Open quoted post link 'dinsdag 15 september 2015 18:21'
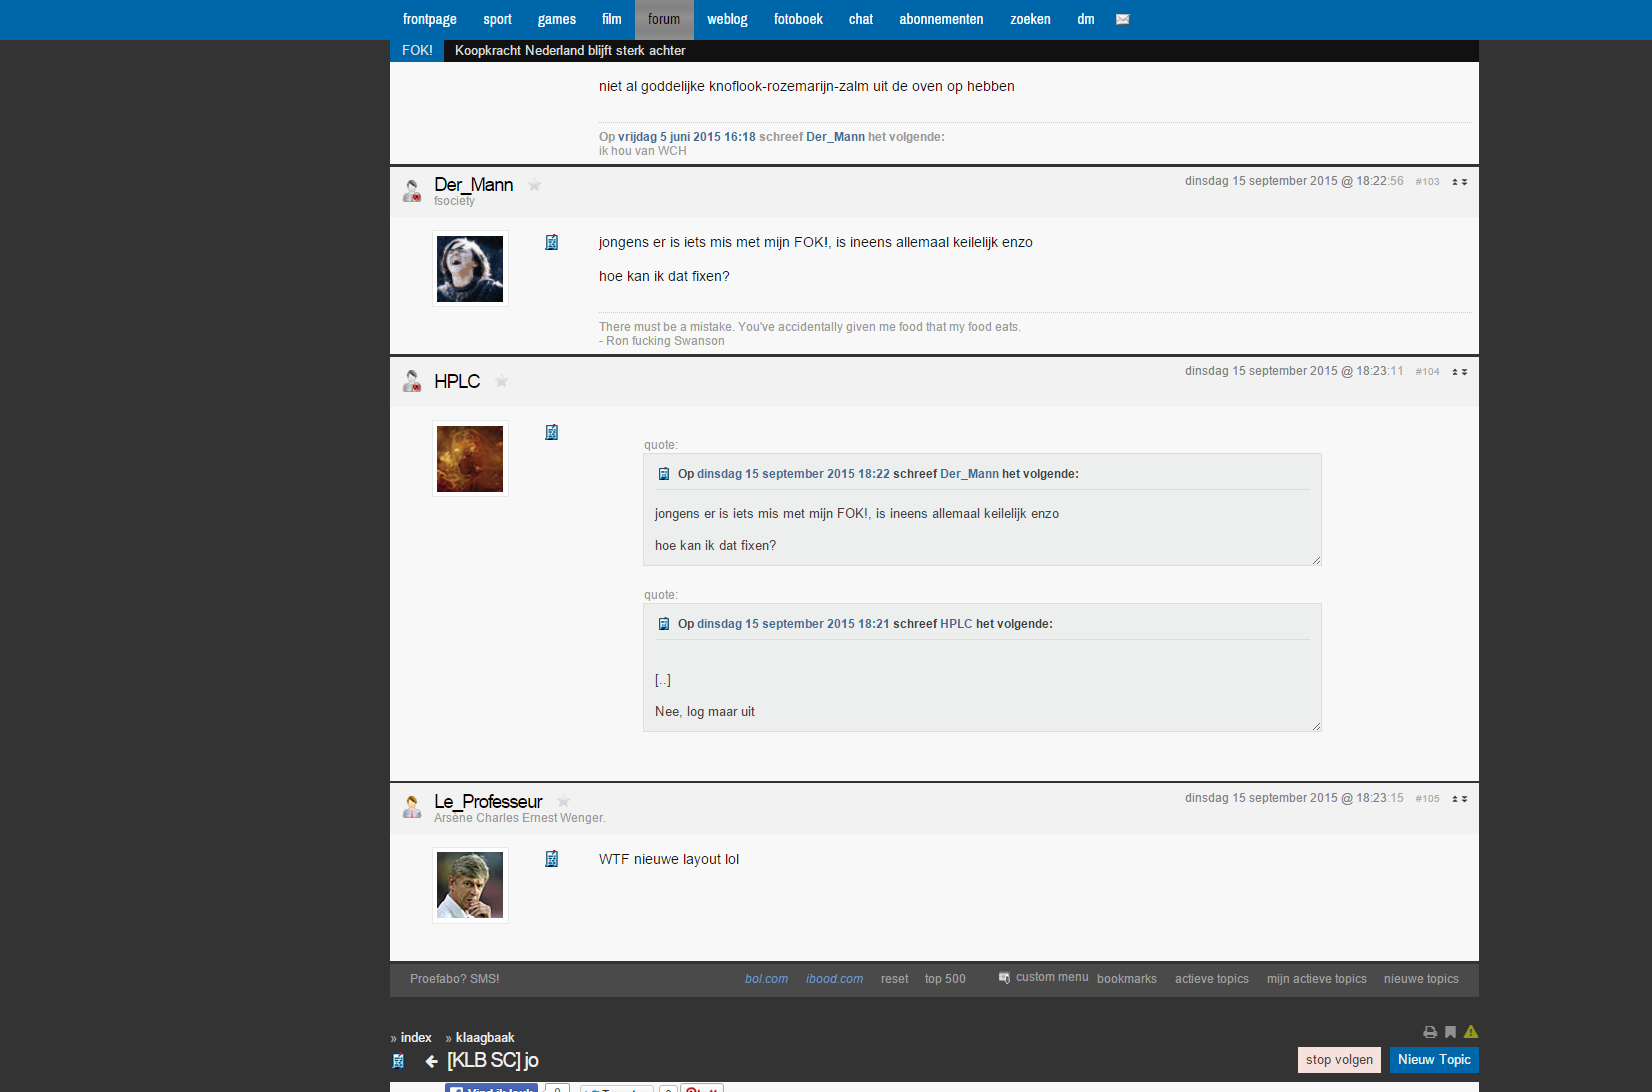 793,624
